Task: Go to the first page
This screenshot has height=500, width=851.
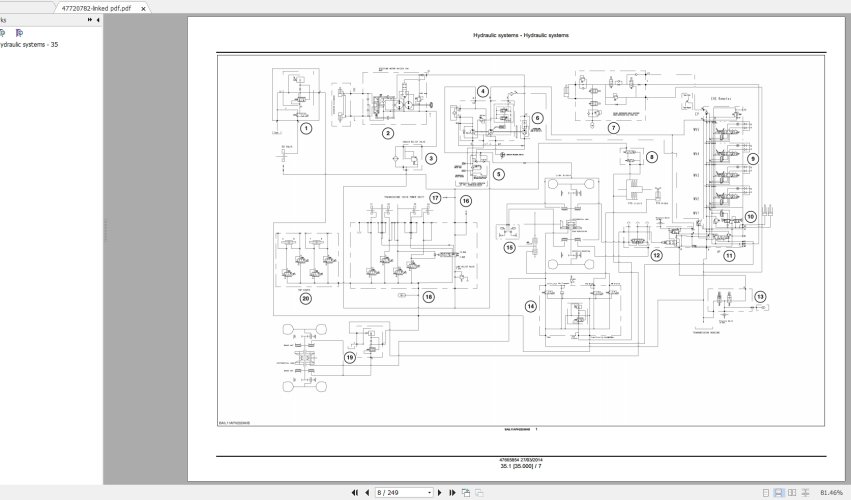Action: (x=354, y=492)
